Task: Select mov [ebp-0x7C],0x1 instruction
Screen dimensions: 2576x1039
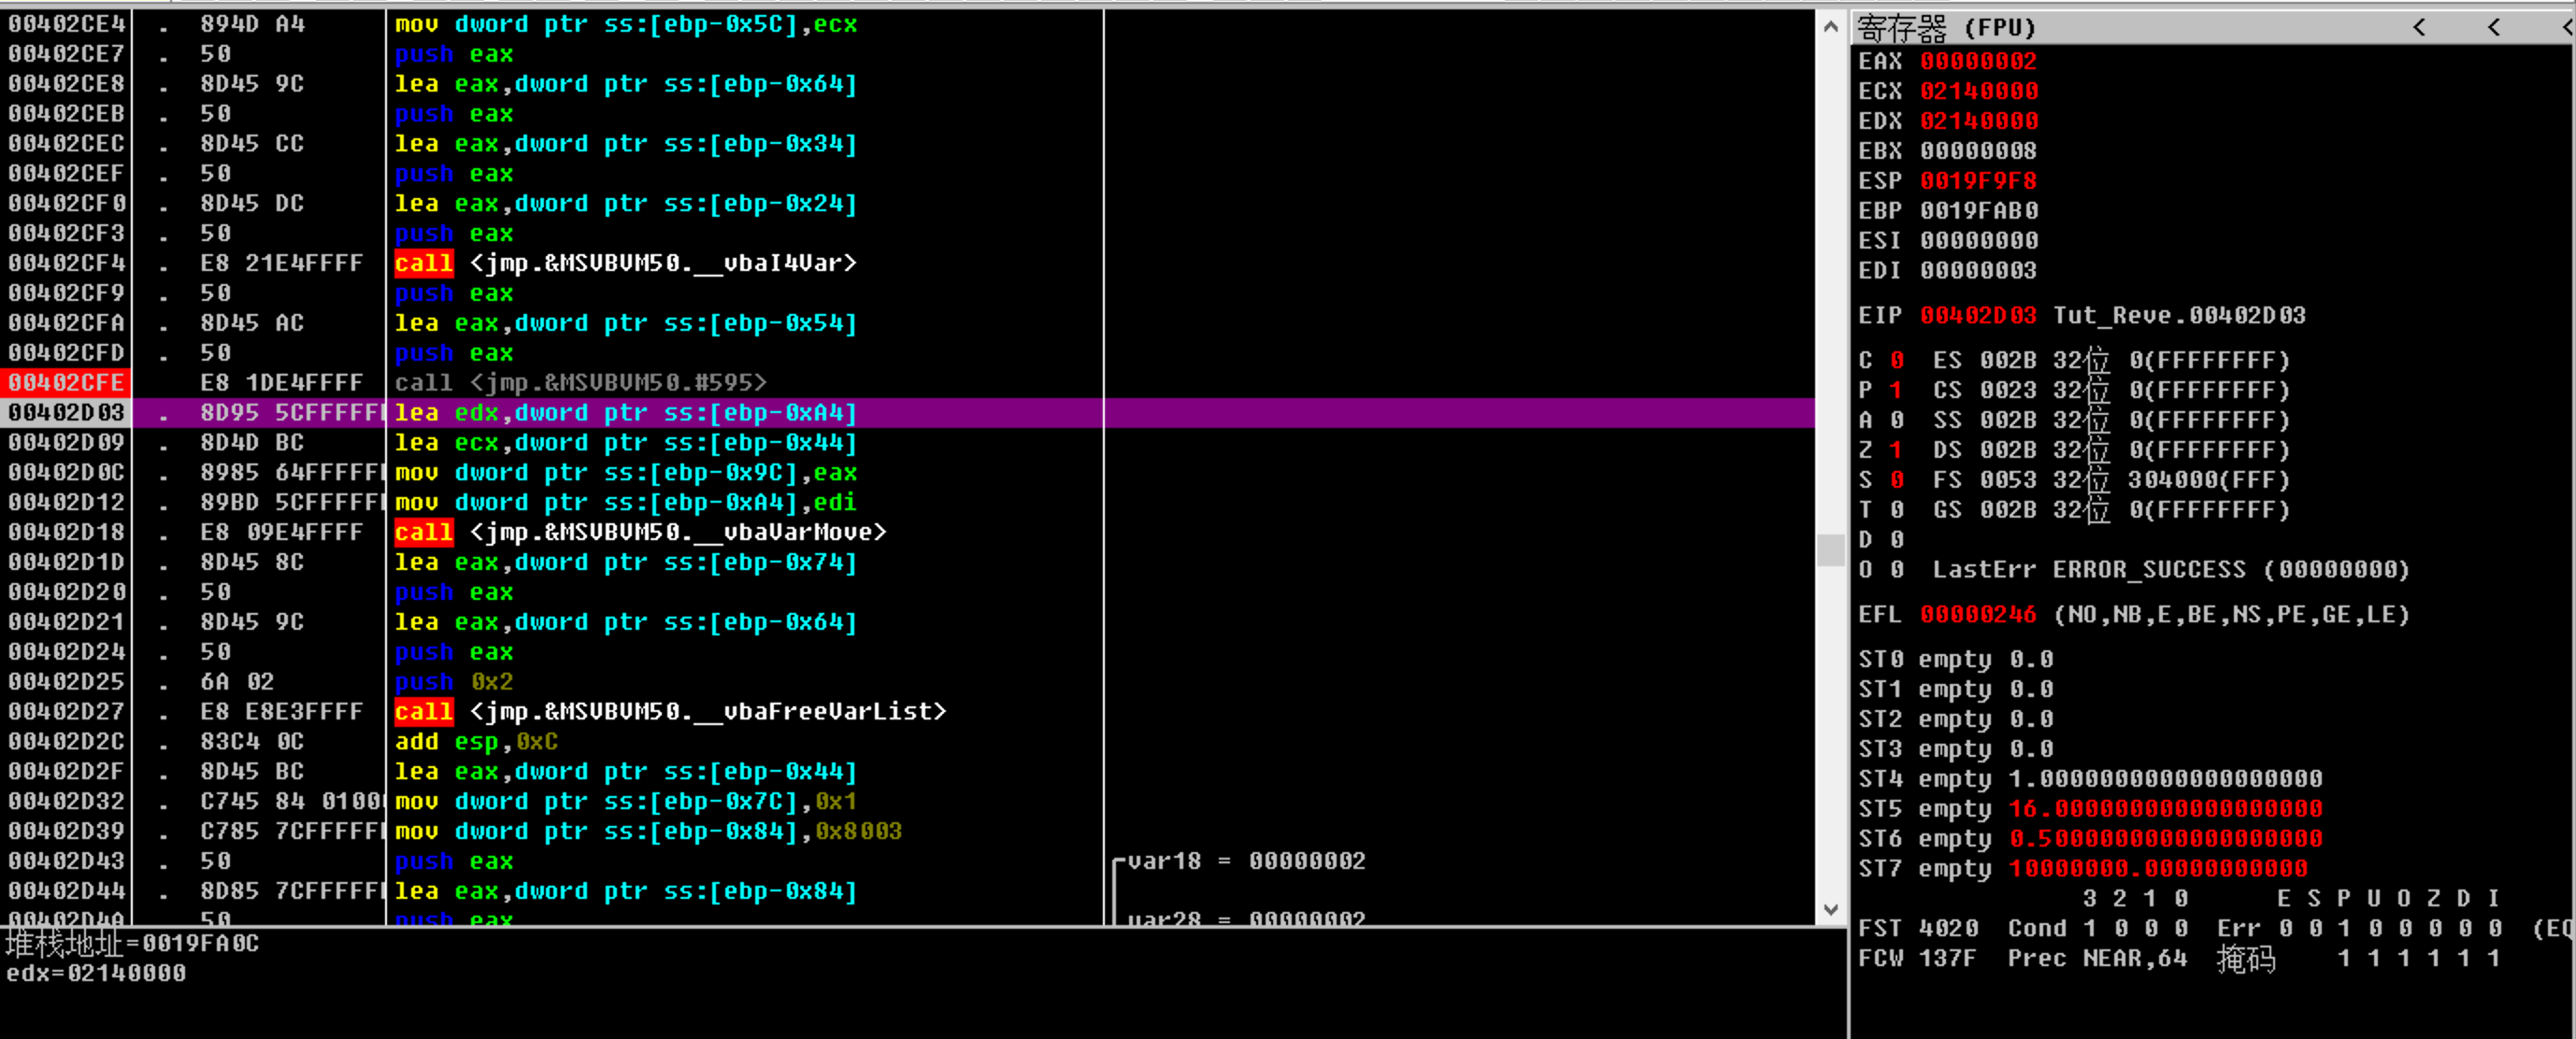Action: (x=625, y=801)
